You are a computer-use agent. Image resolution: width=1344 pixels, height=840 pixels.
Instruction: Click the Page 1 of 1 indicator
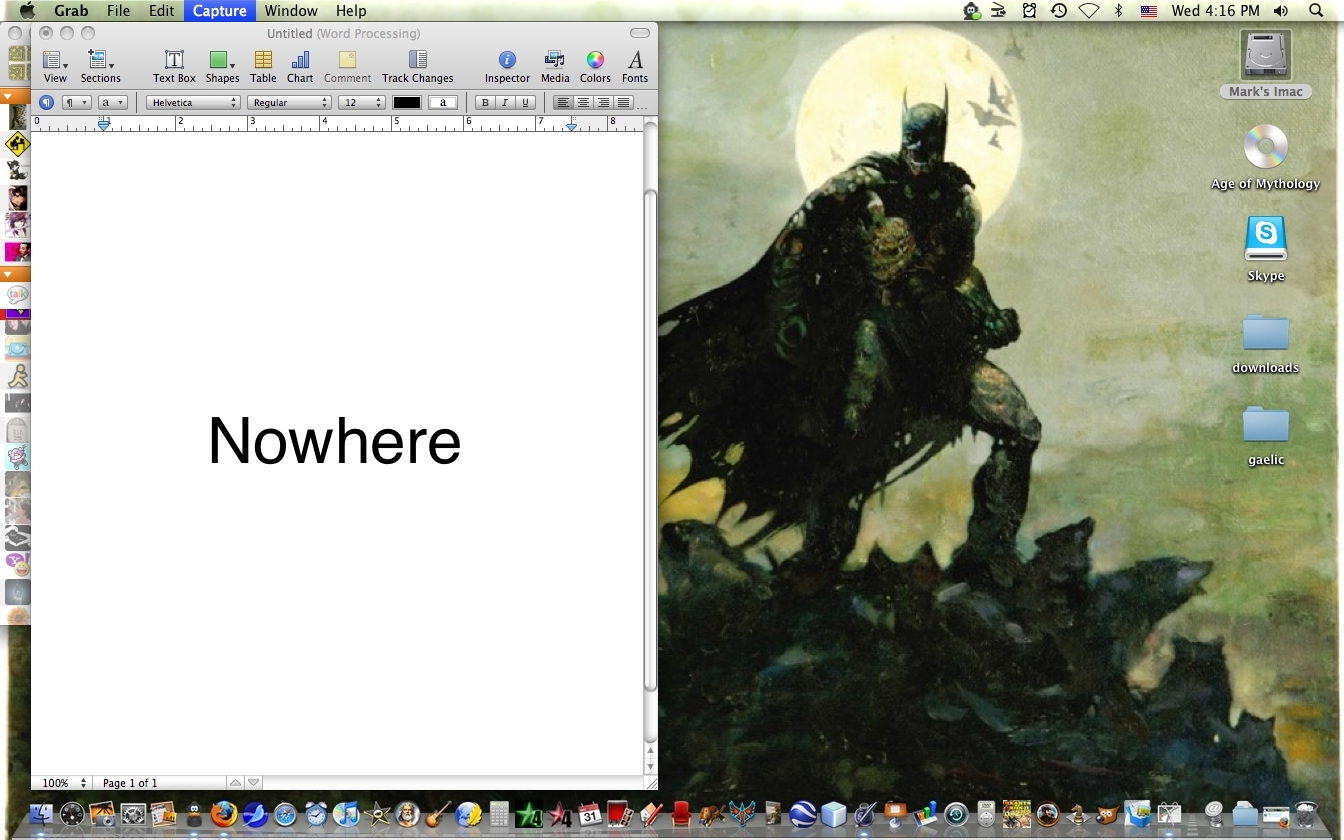coord(130,783)
